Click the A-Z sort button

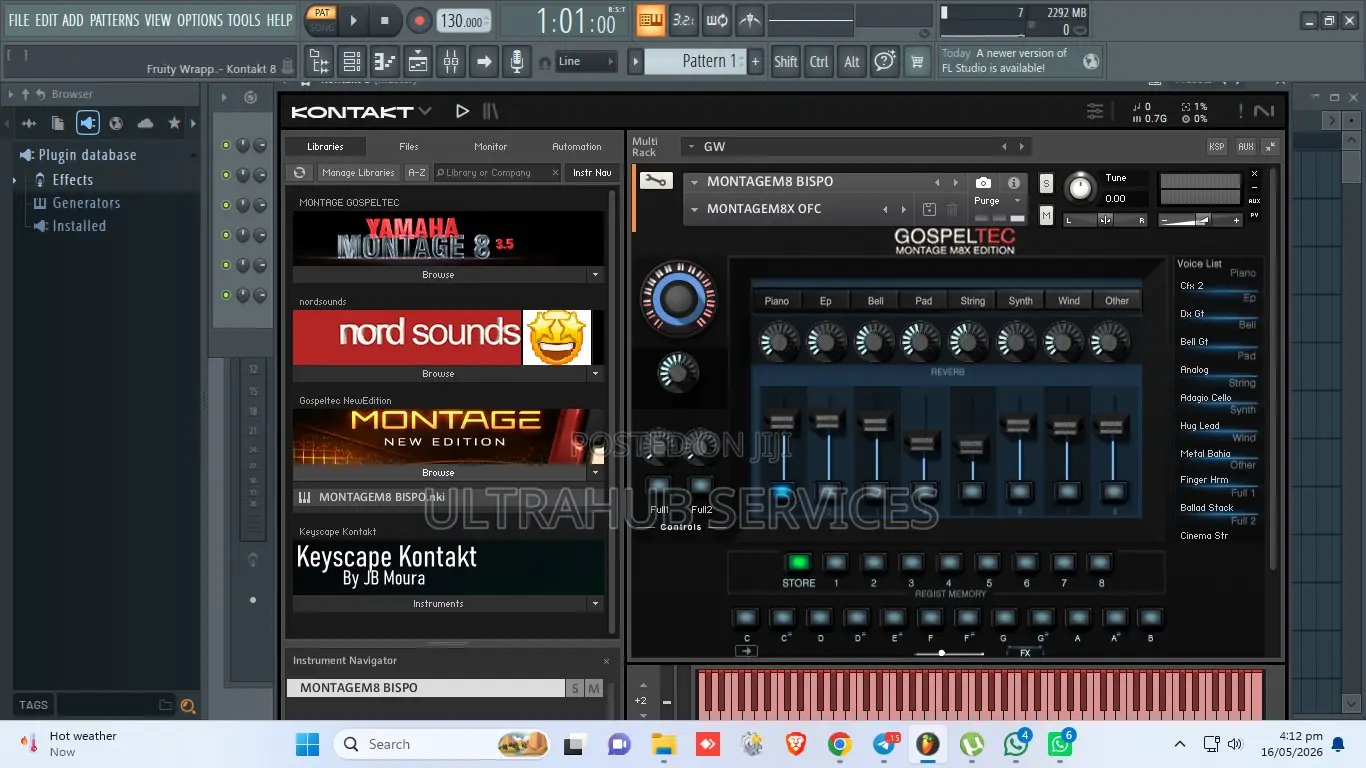tap(417, 173)
